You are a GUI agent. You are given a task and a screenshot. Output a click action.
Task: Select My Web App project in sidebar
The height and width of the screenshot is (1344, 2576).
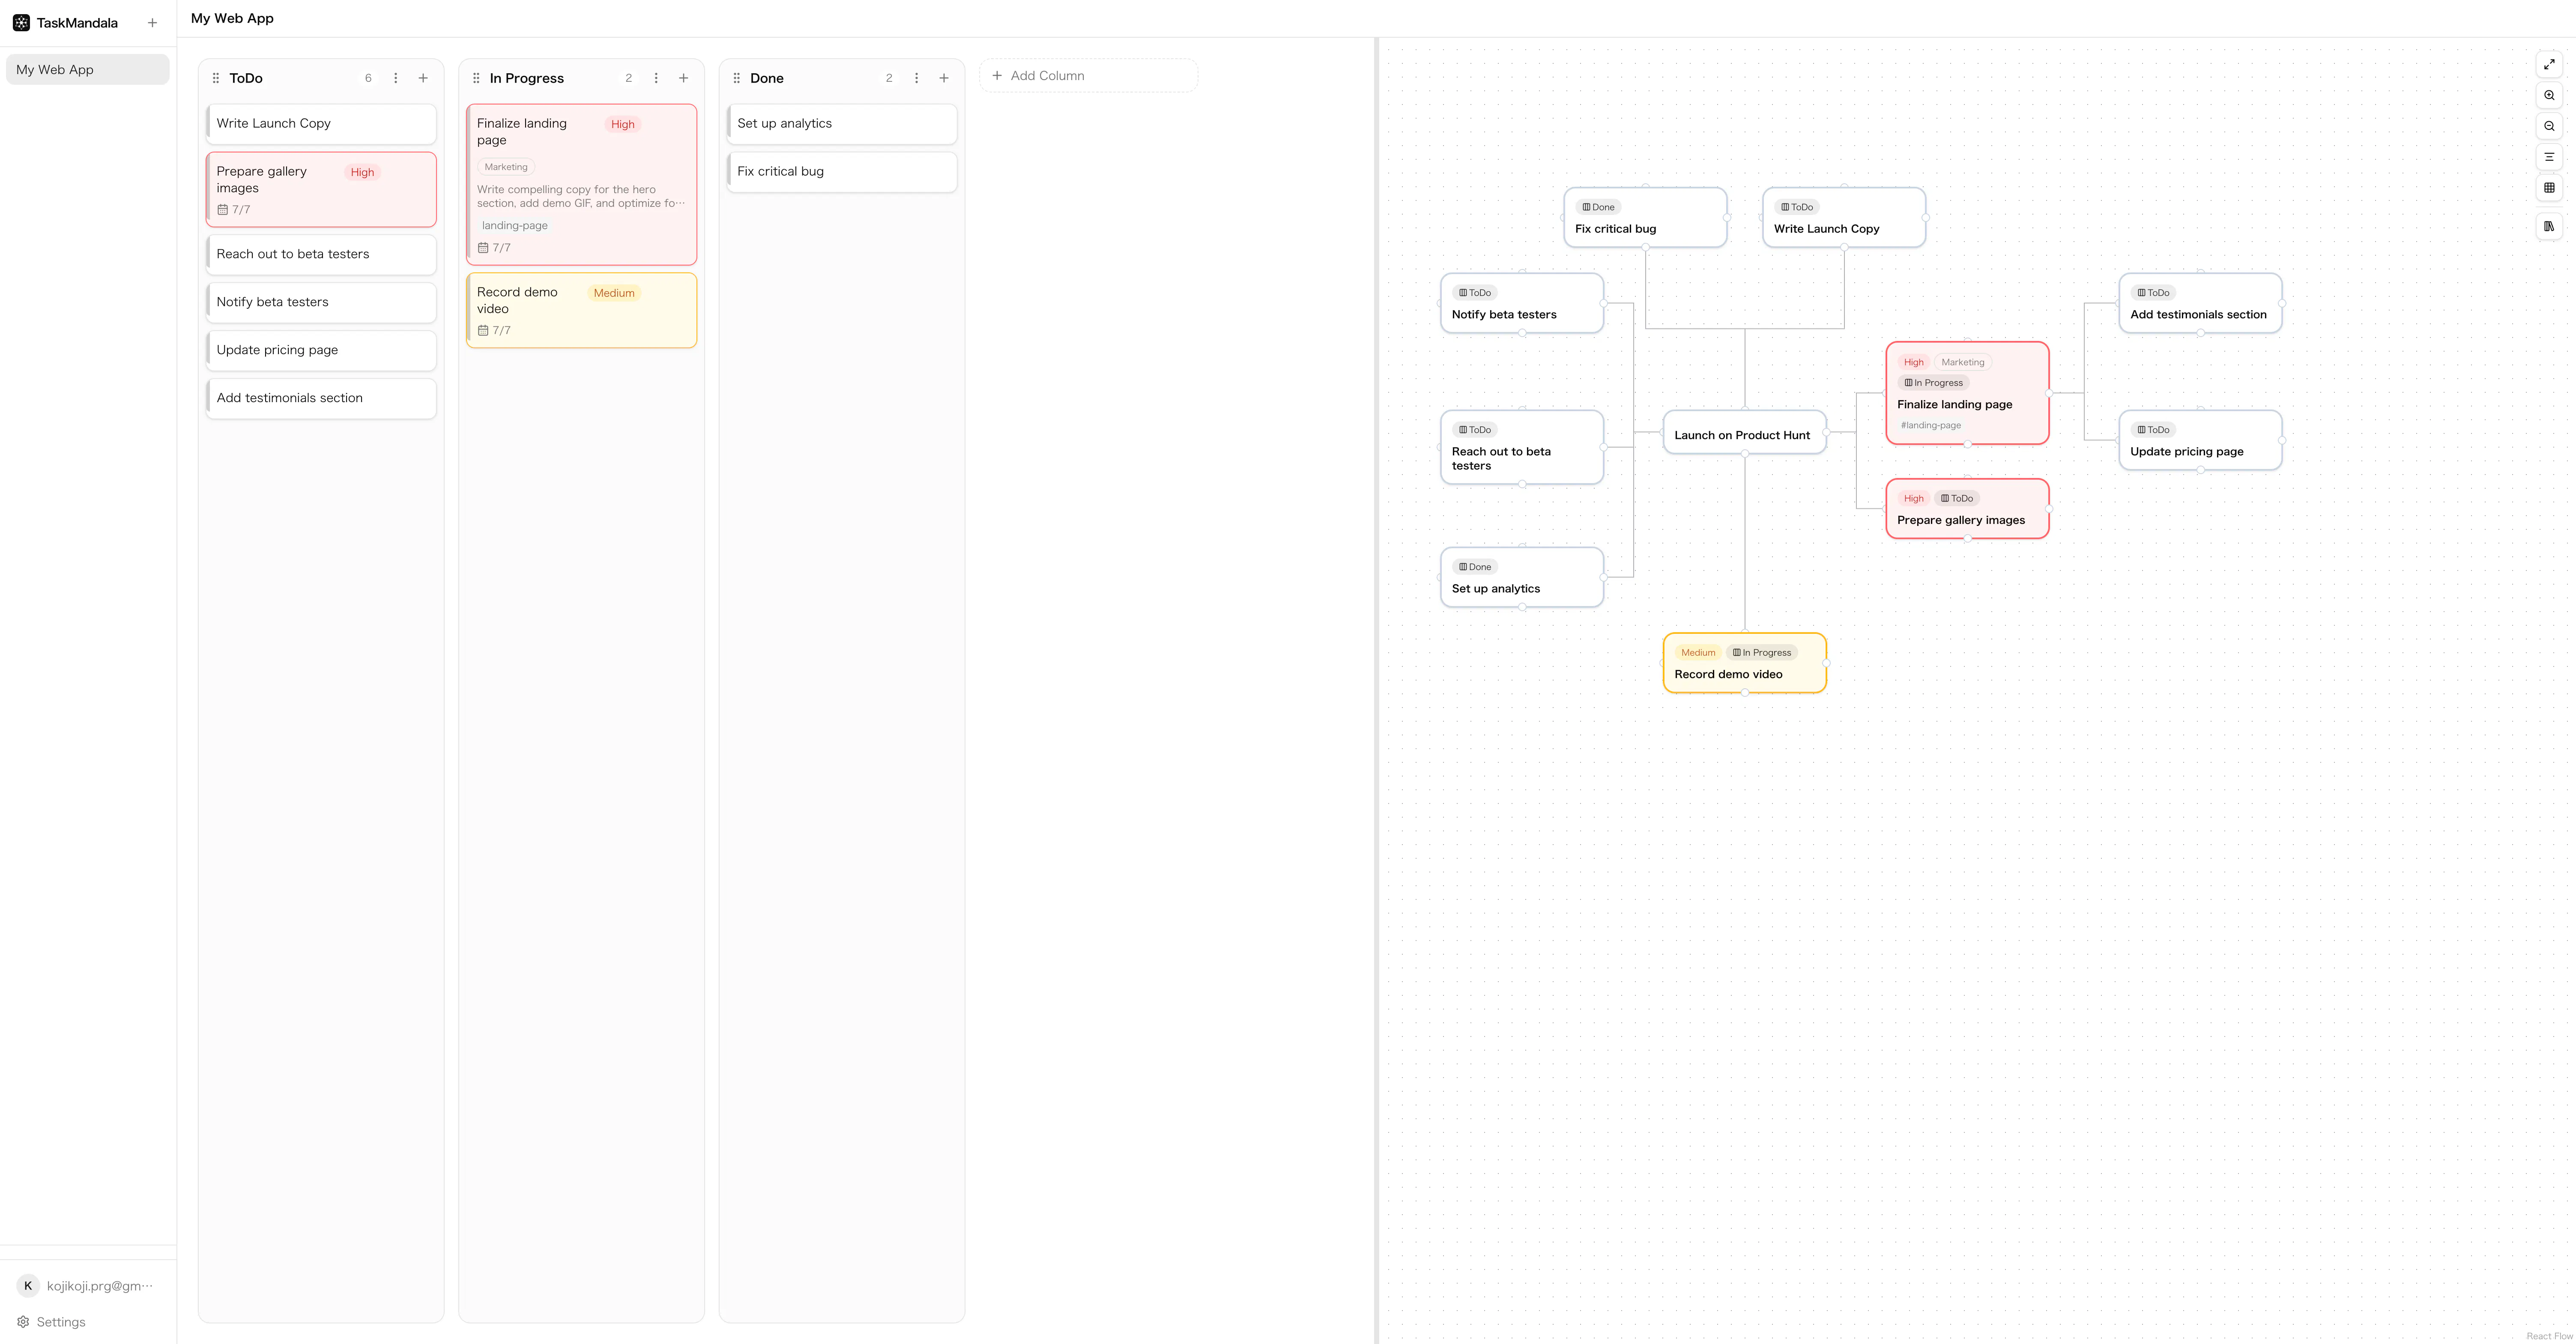(88, 70)
